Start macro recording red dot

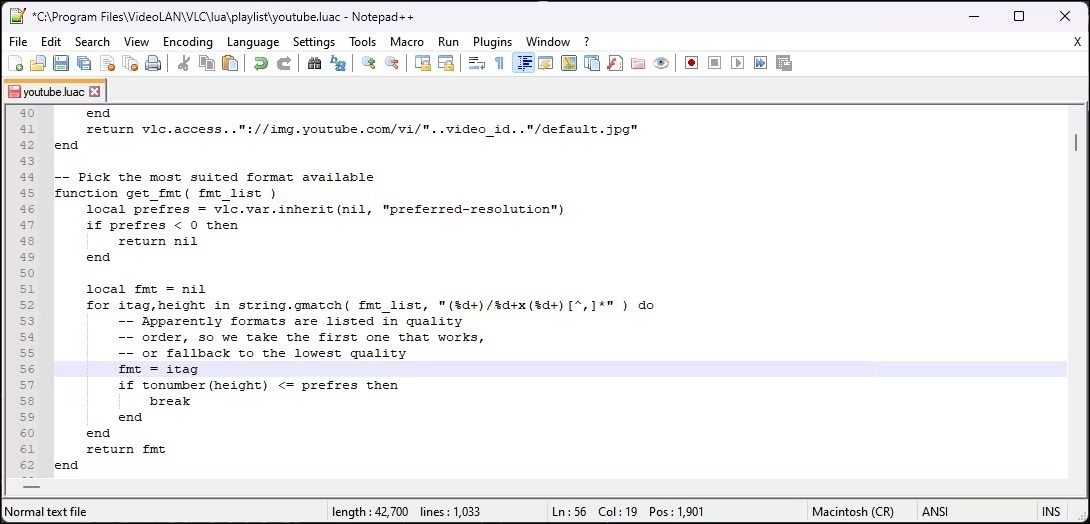point(691,63)
